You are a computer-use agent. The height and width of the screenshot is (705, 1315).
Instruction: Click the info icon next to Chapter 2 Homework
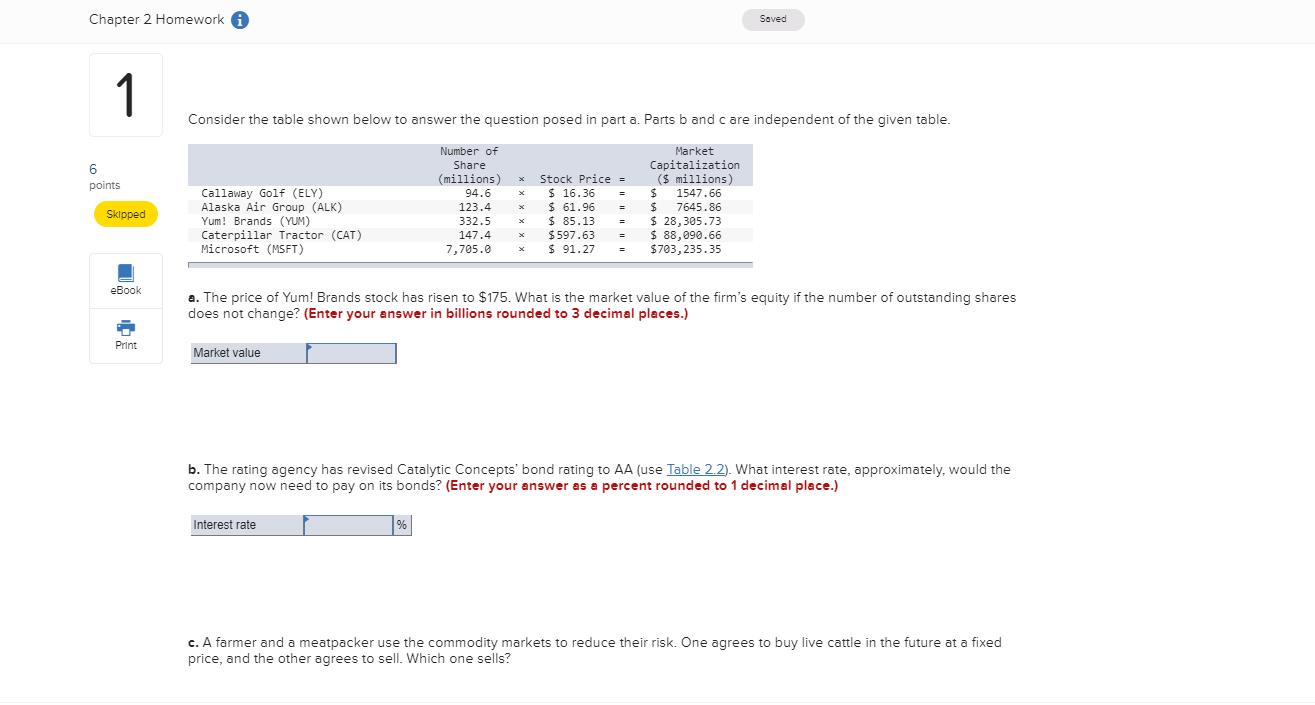pyautogui.click(x=240, y=20)
